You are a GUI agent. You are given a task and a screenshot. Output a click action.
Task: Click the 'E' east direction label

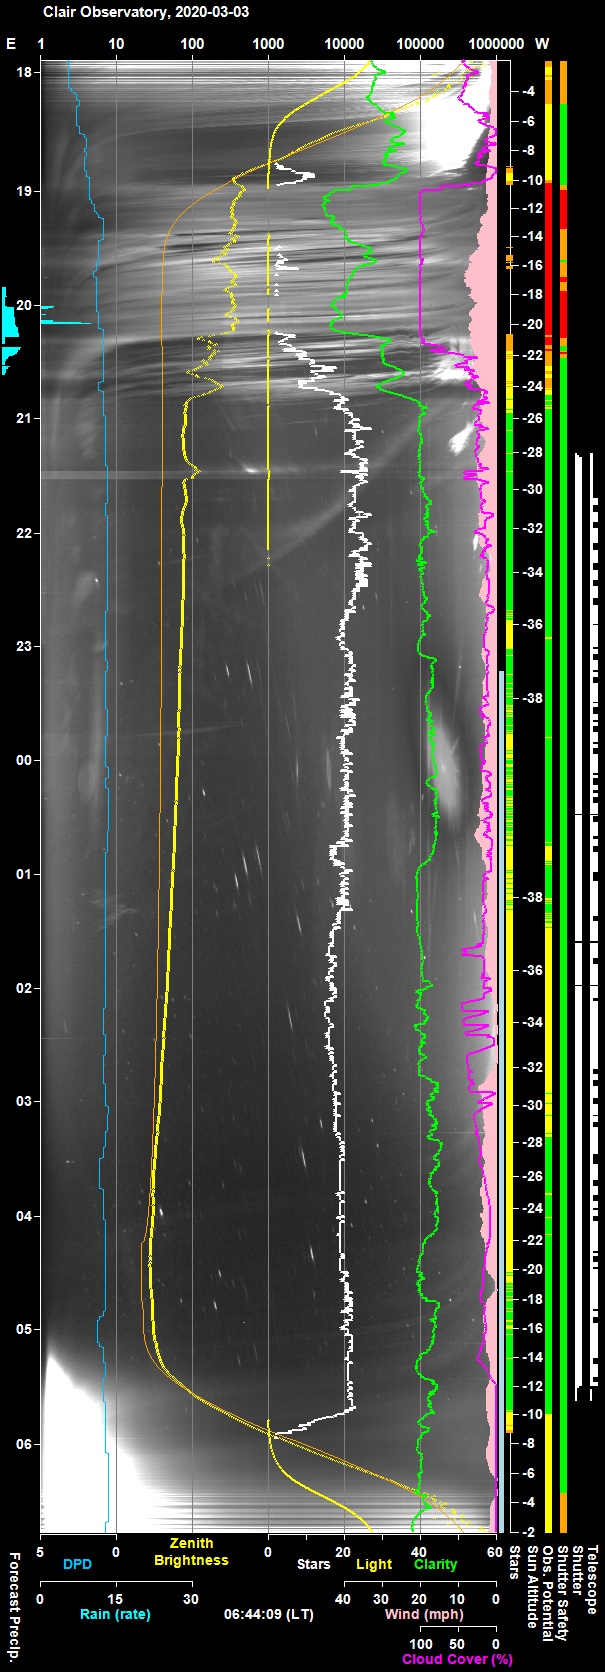coord(11,44)
